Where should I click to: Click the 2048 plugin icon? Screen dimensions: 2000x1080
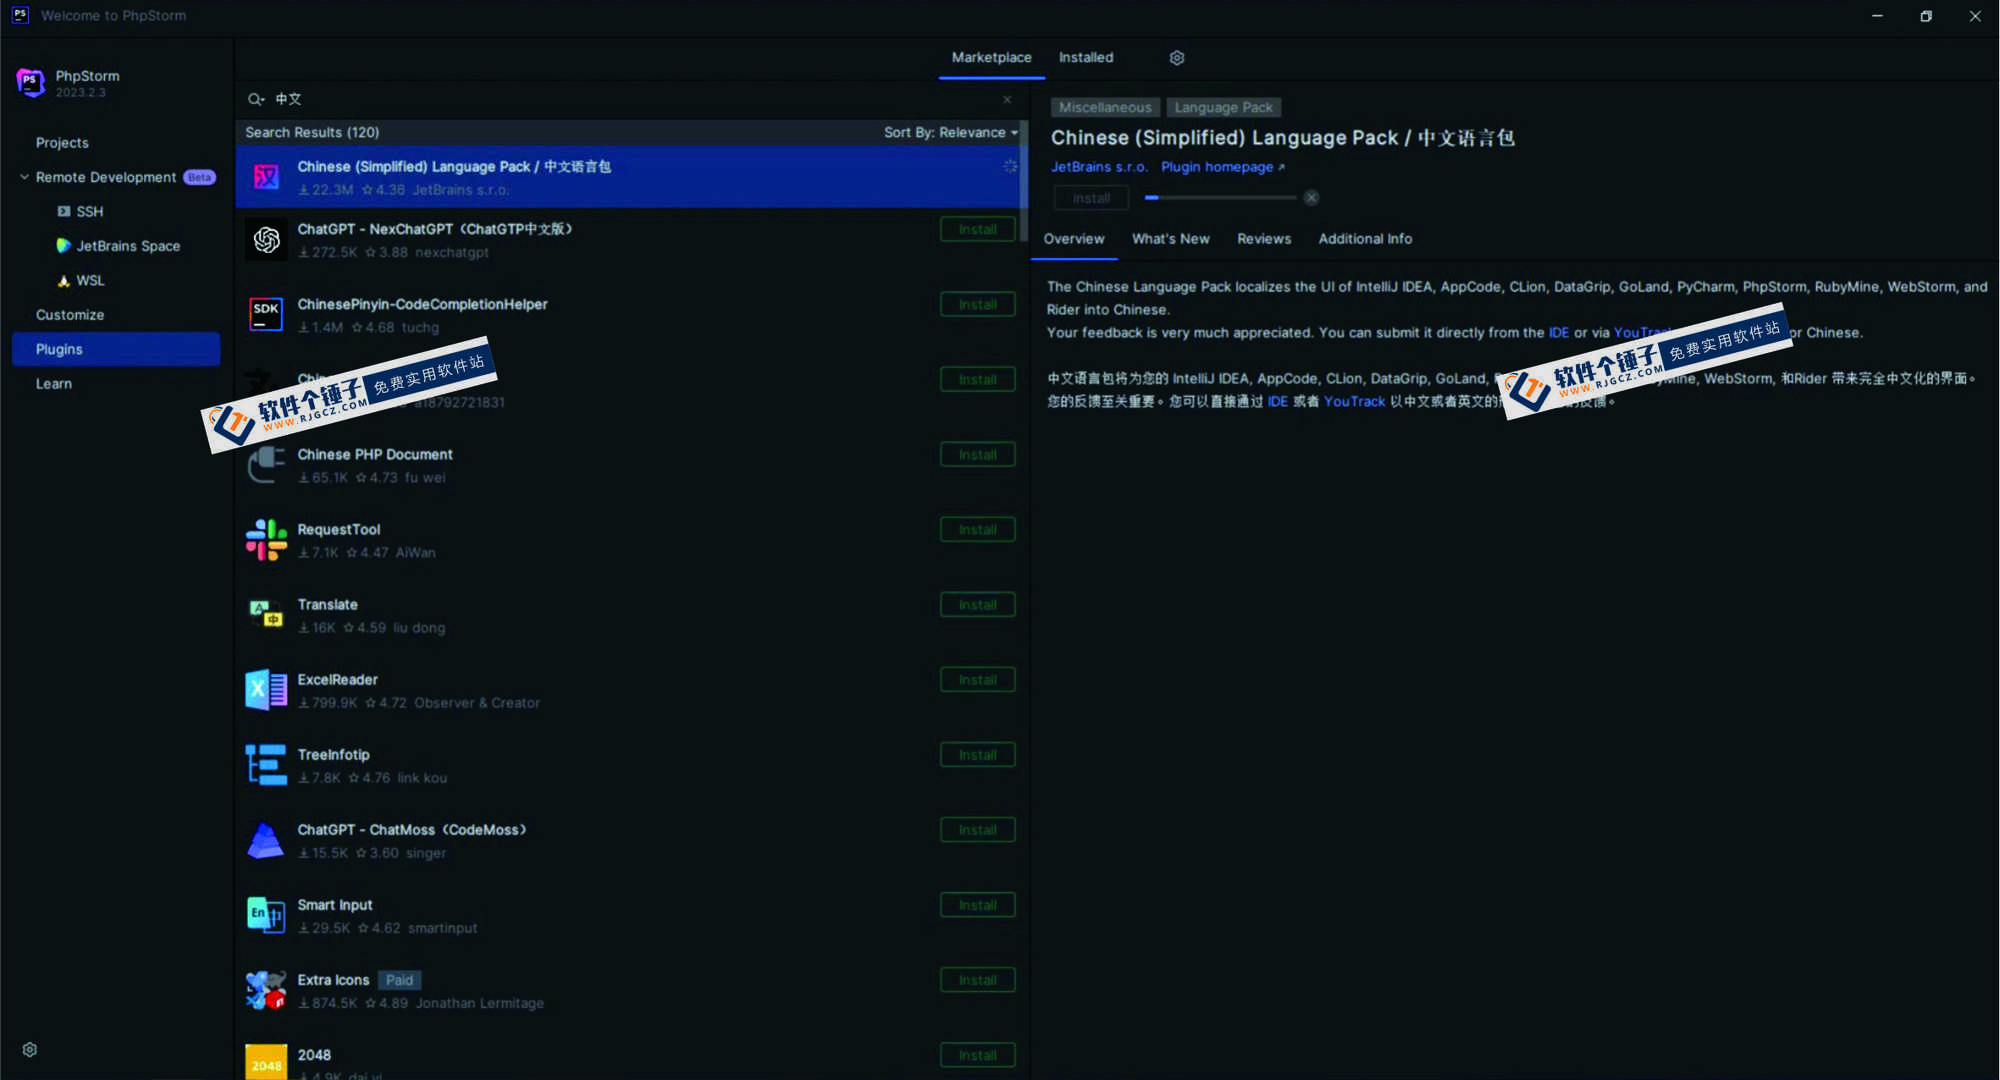(266, 1062)
